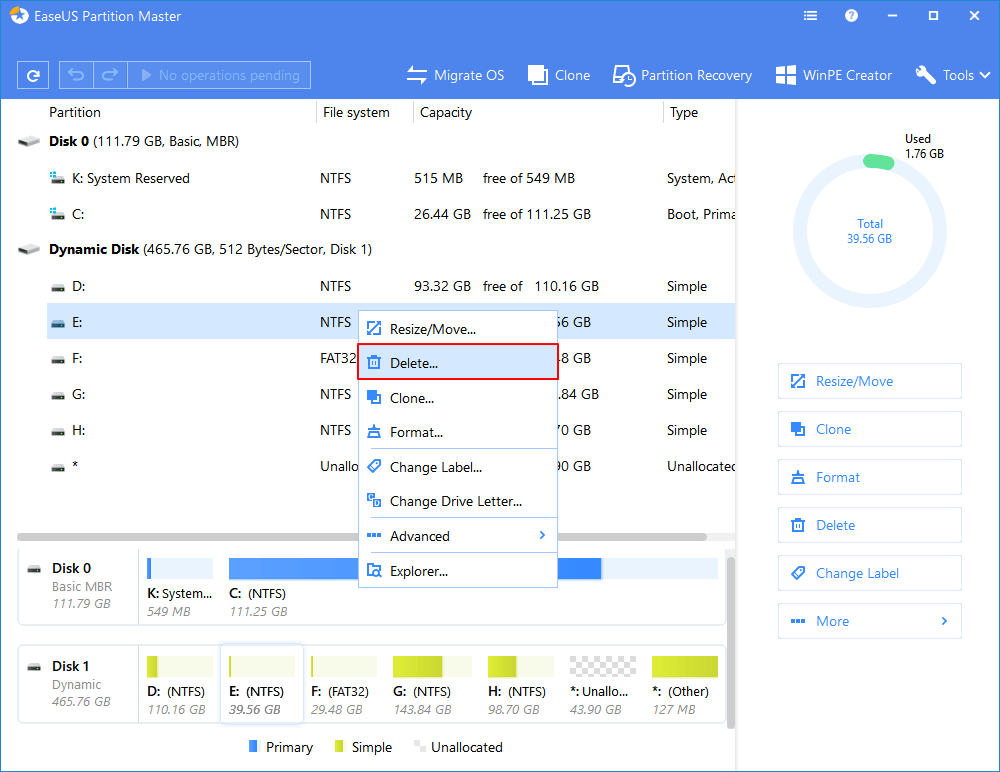The image size is (1000, 772).
Task: Open the Clone tool in top toolbar
Action: click(x=559, y=75)
